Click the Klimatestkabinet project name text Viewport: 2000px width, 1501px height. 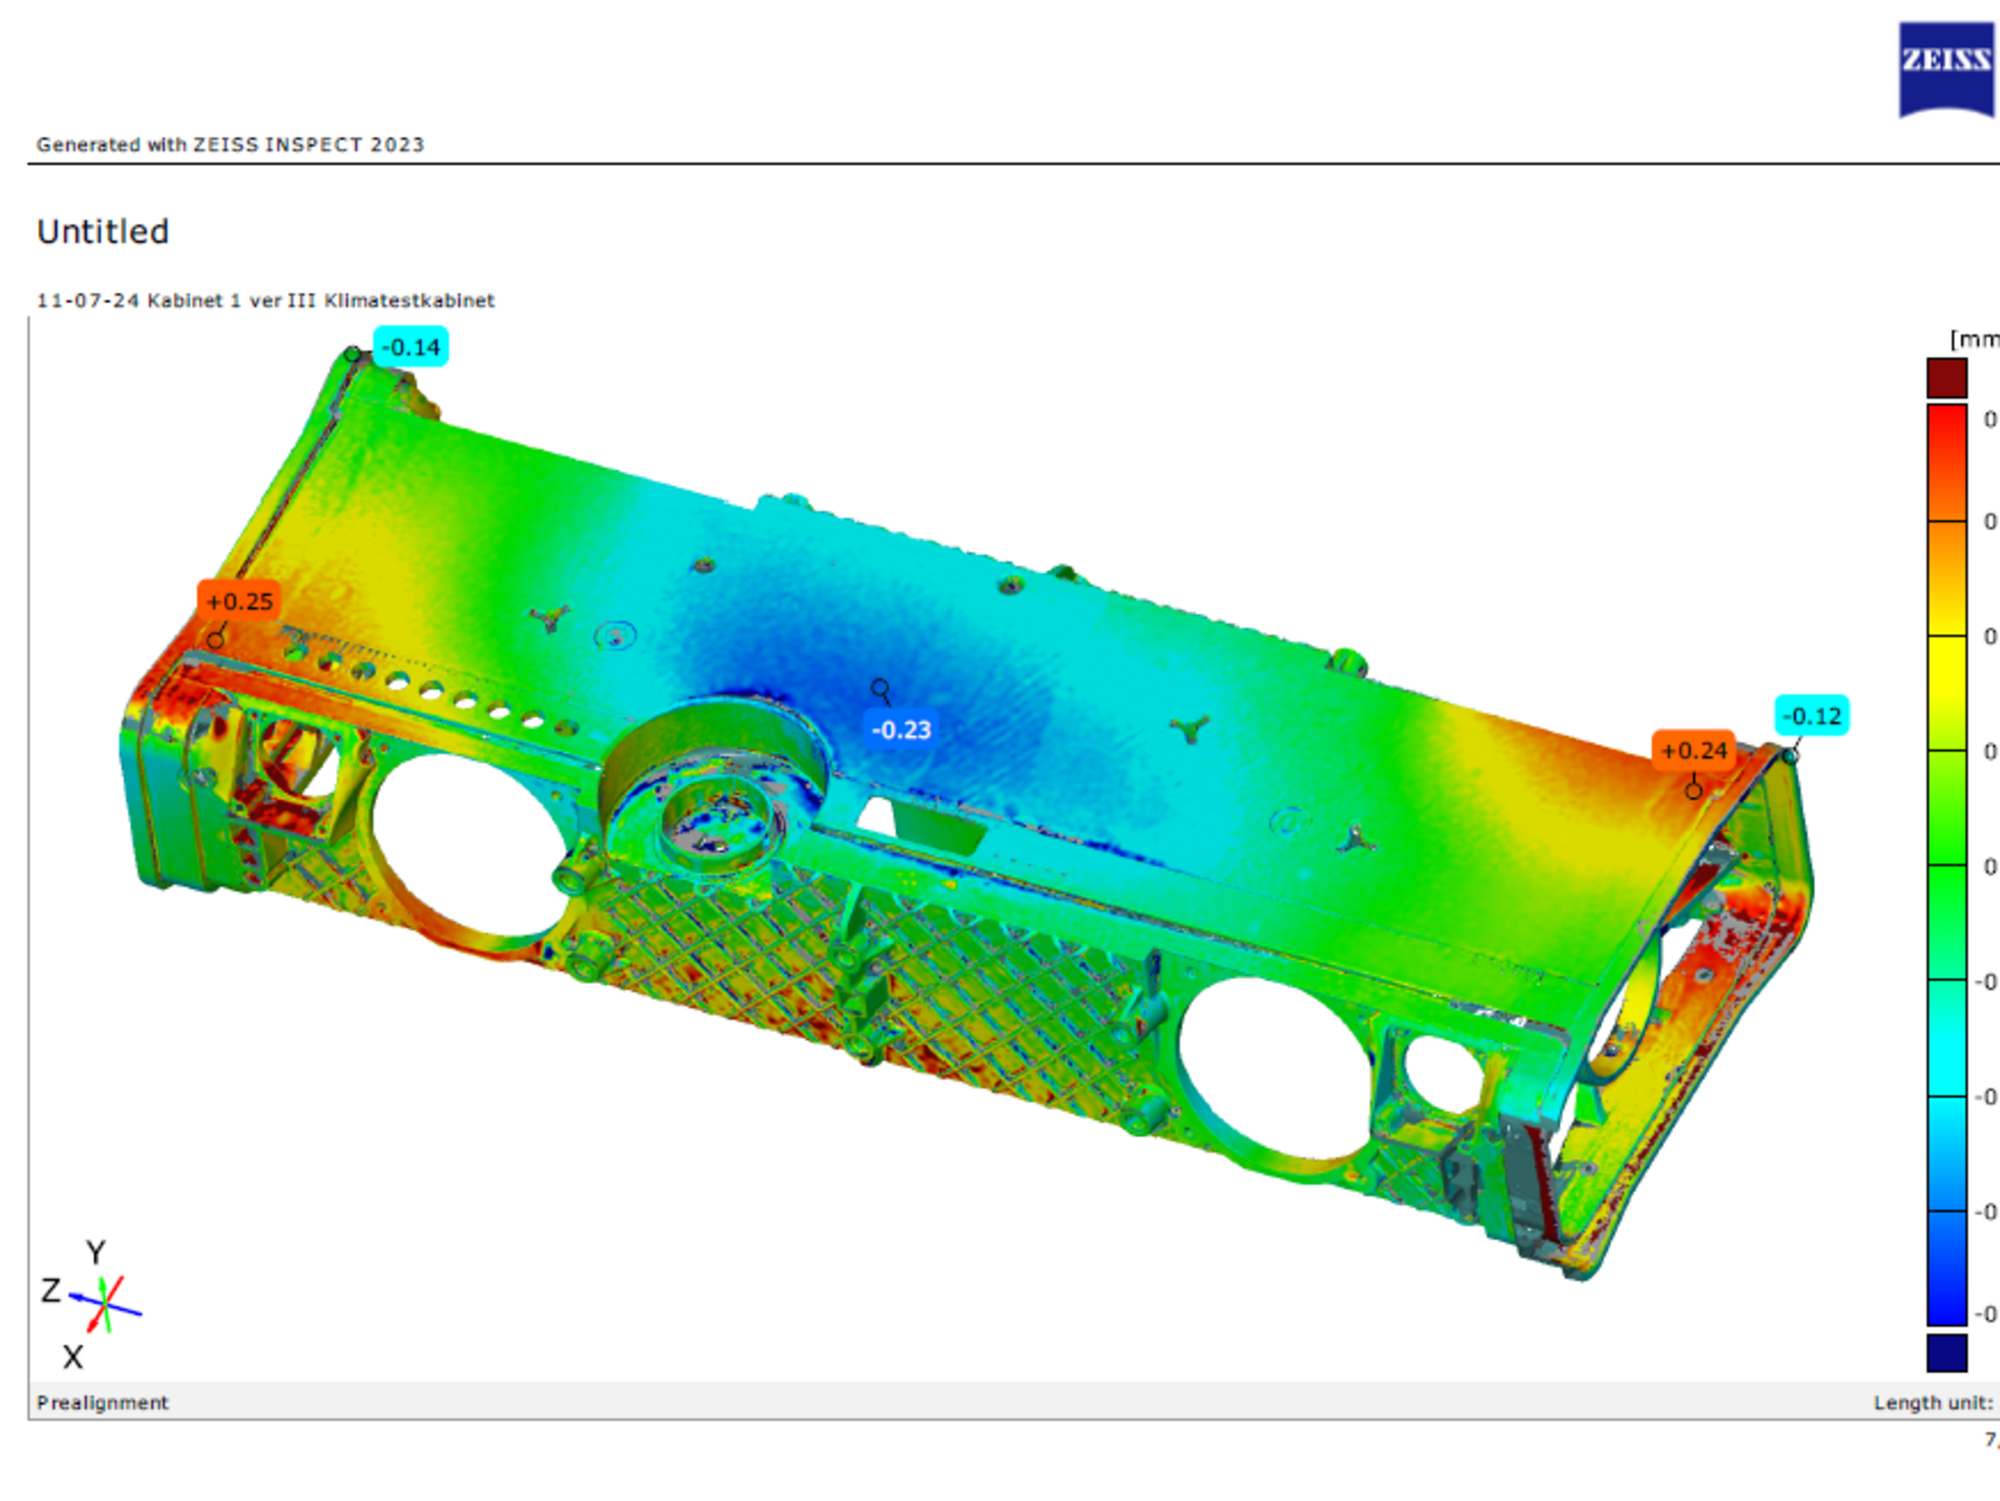click(x=409, y=300)
